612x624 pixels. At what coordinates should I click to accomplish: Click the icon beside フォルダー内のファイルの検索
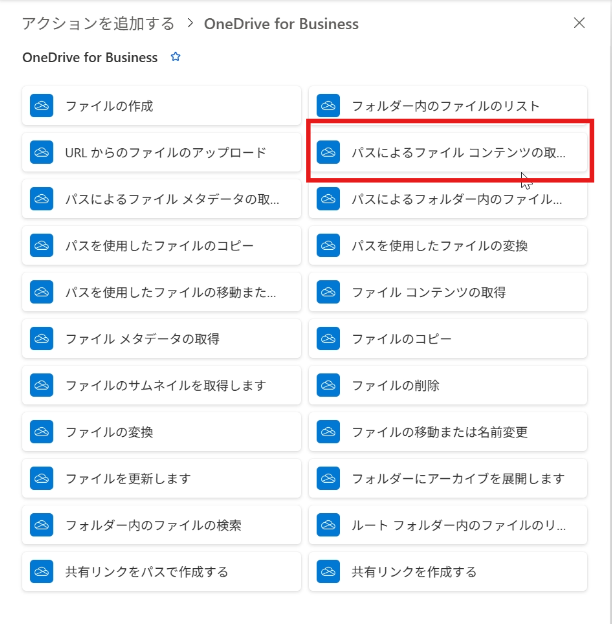click(x=41, y=525)
